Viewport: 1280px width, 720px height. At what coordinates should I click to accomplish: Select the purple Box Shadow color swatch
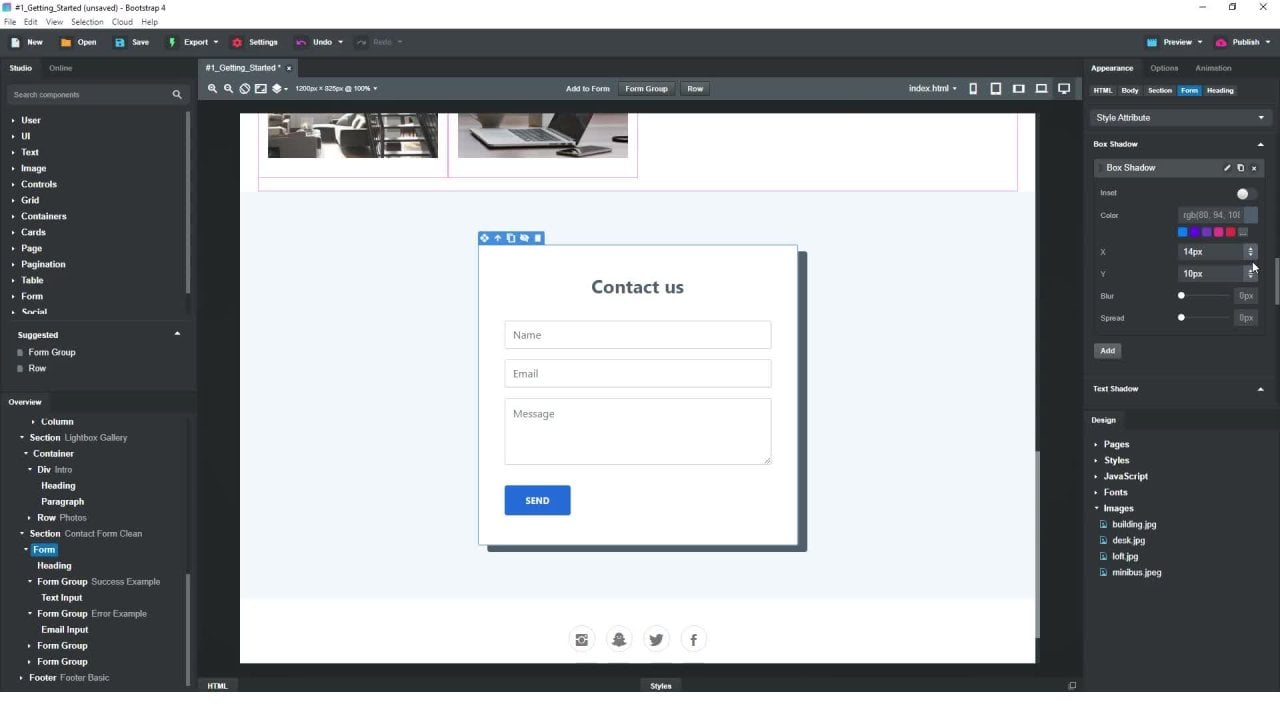point(1194,231)
